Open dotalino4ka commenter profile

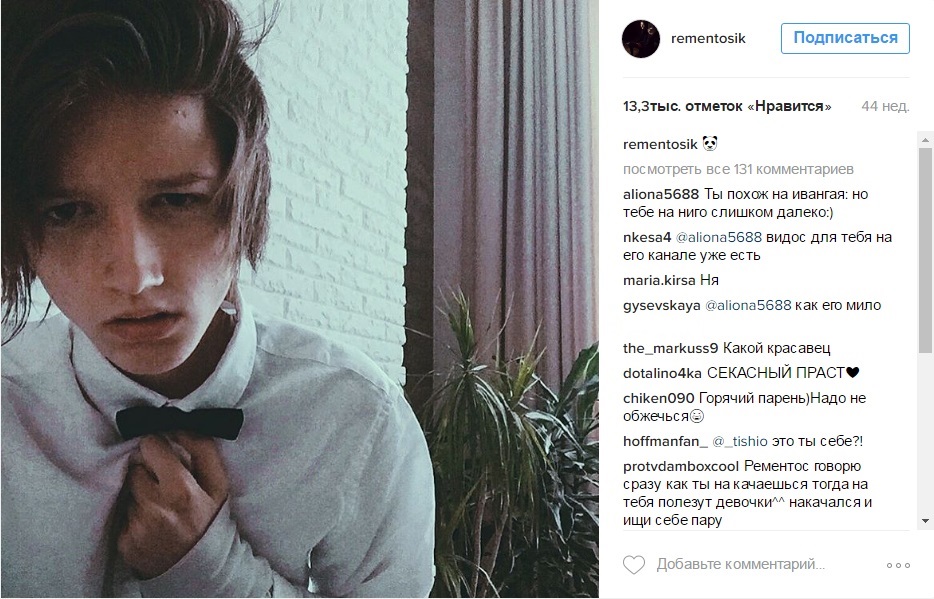tap(662, 373)
